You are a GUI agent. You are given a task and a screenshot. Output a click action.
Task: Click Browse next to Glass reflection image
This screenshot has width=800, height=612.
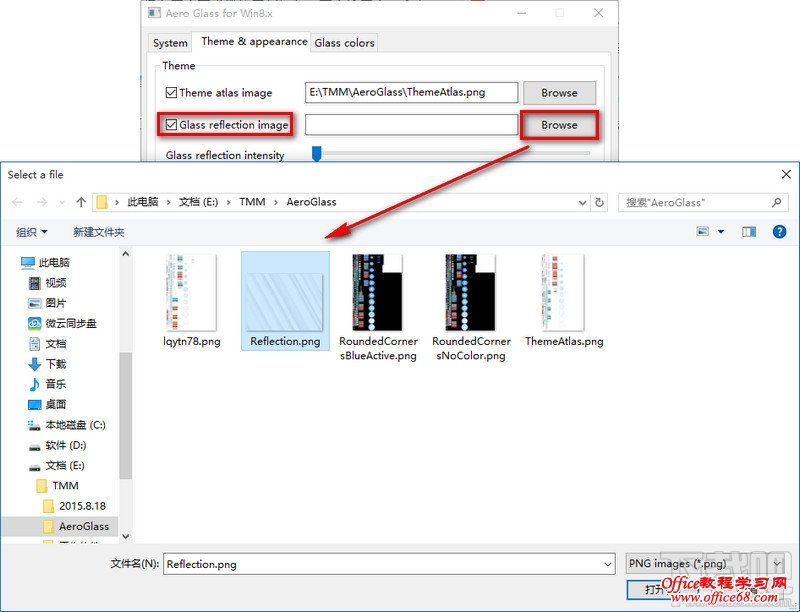click(x=560, y=125)
